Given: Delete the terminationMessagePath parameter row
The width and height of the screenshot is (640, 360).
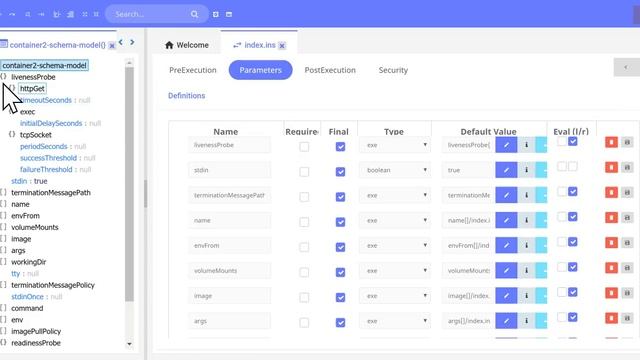Looking at the screenshot, I should [x=611, y=192].
